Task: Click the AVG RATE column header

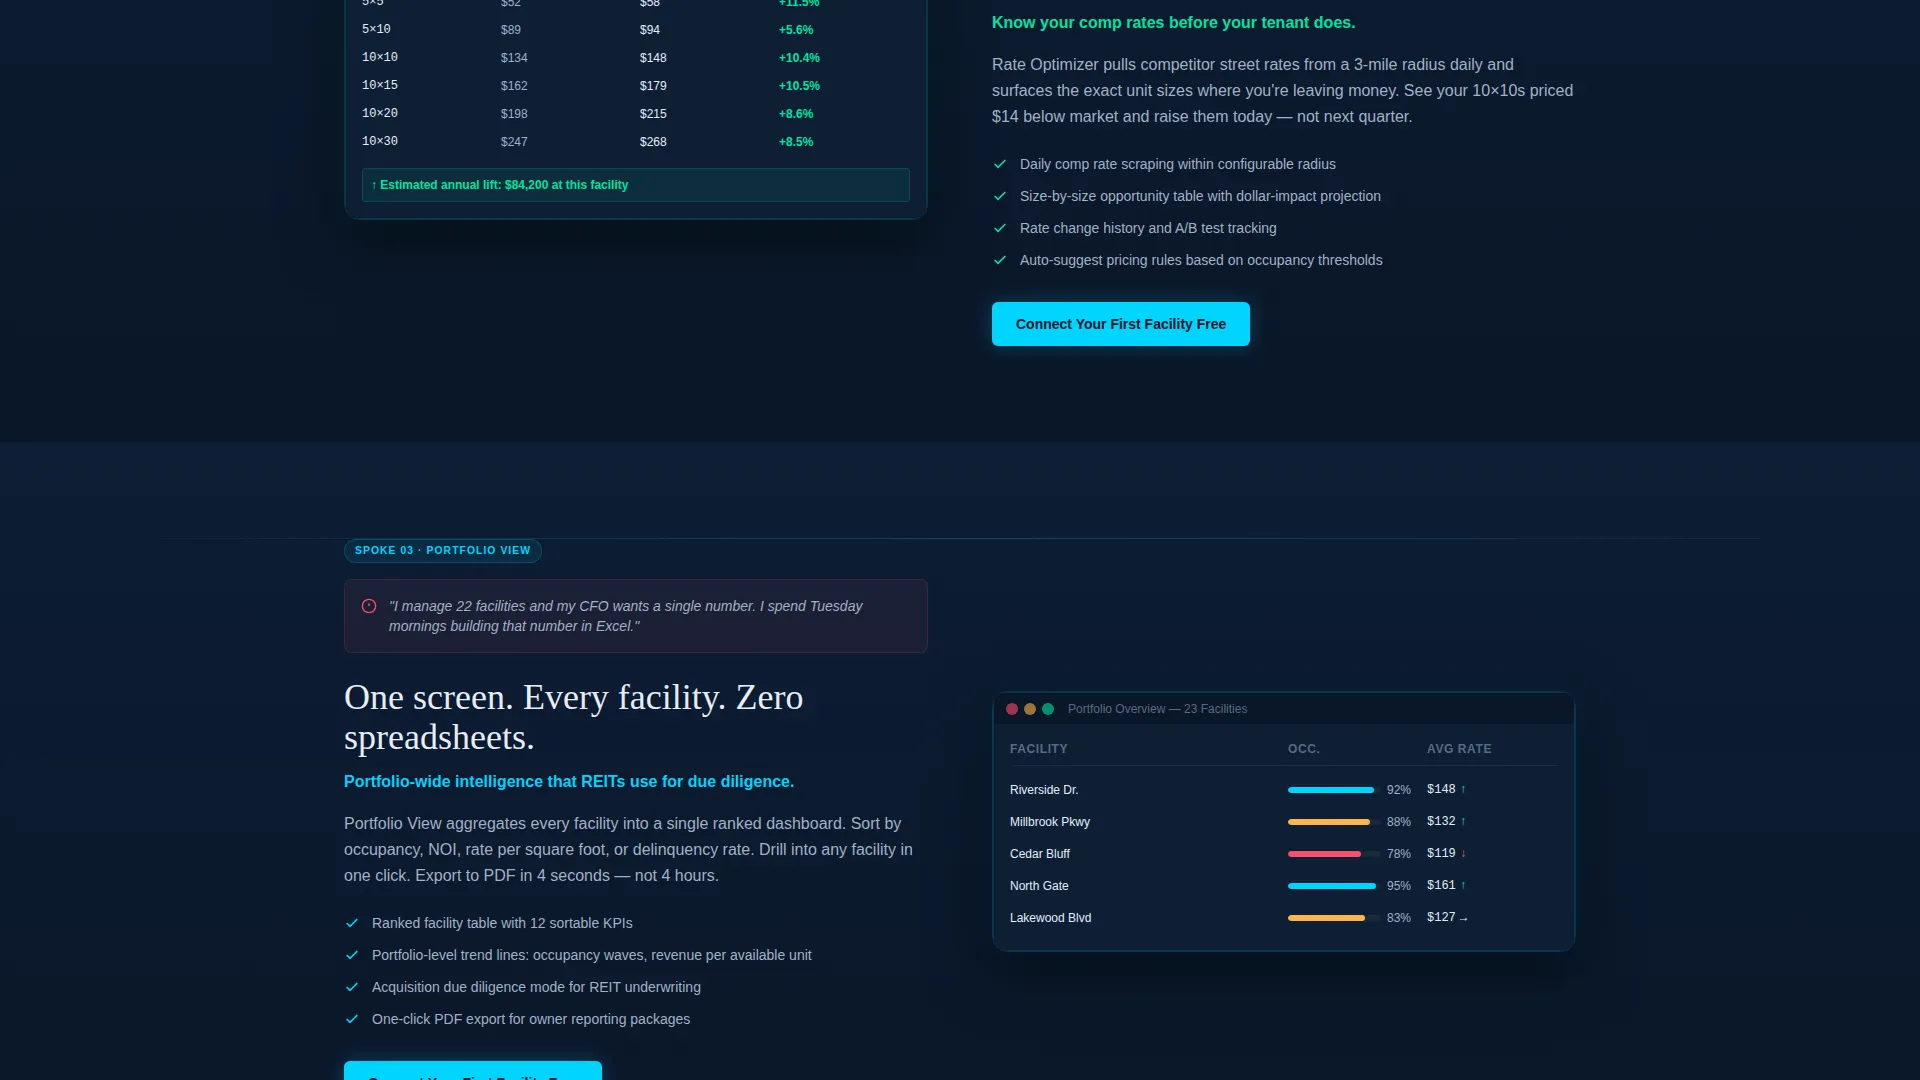Action: click(1459, 749)
